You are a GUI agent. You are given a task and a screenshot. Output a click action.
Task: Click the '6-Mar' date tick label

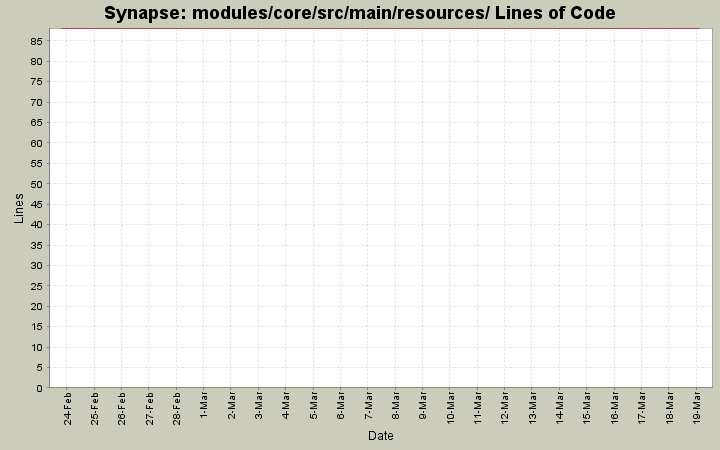(x=341, y=405)
